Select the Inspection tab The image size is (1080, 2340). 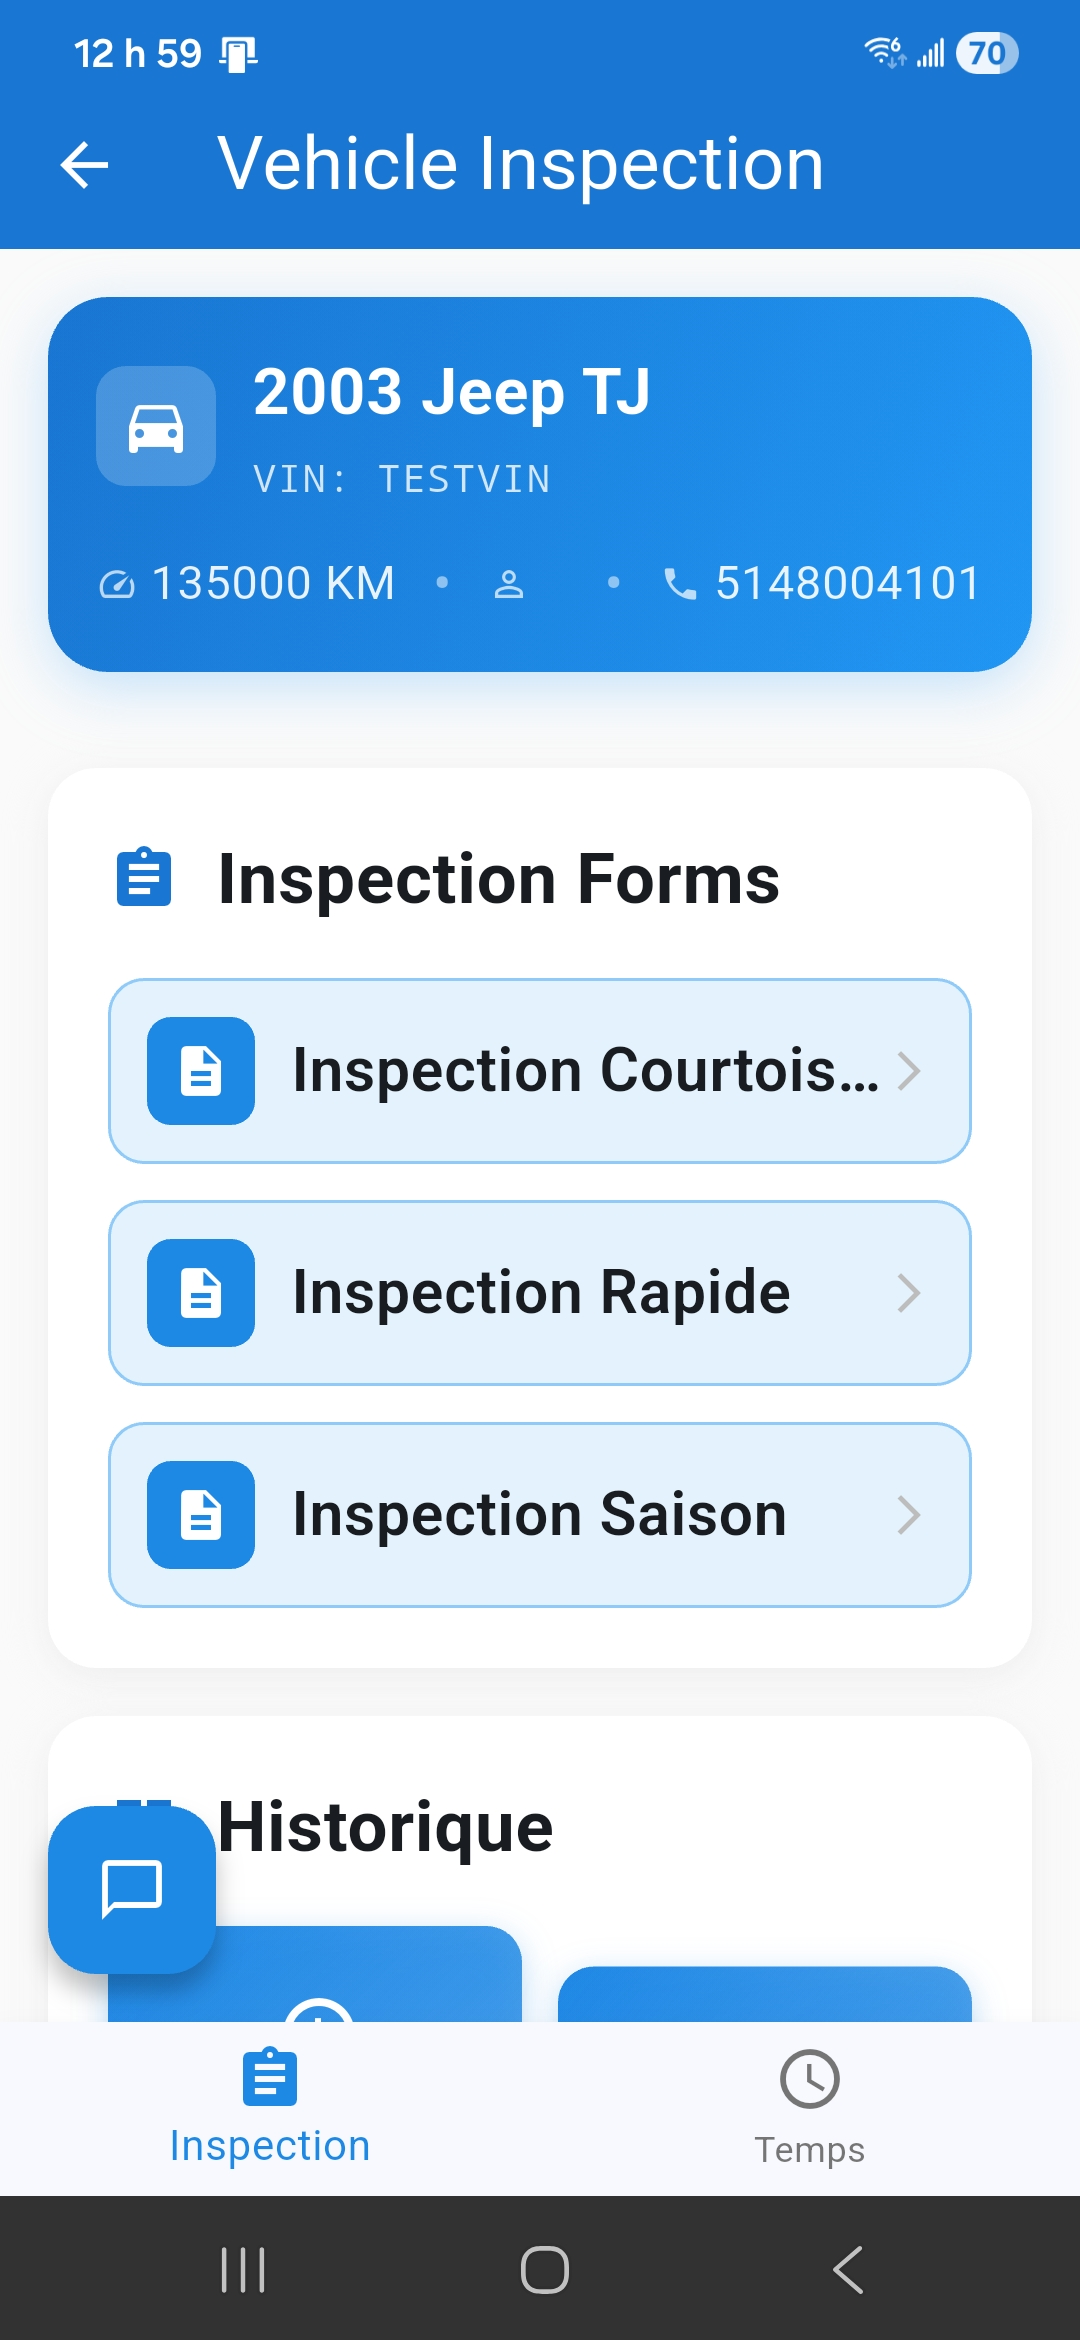click(270, 2110)
